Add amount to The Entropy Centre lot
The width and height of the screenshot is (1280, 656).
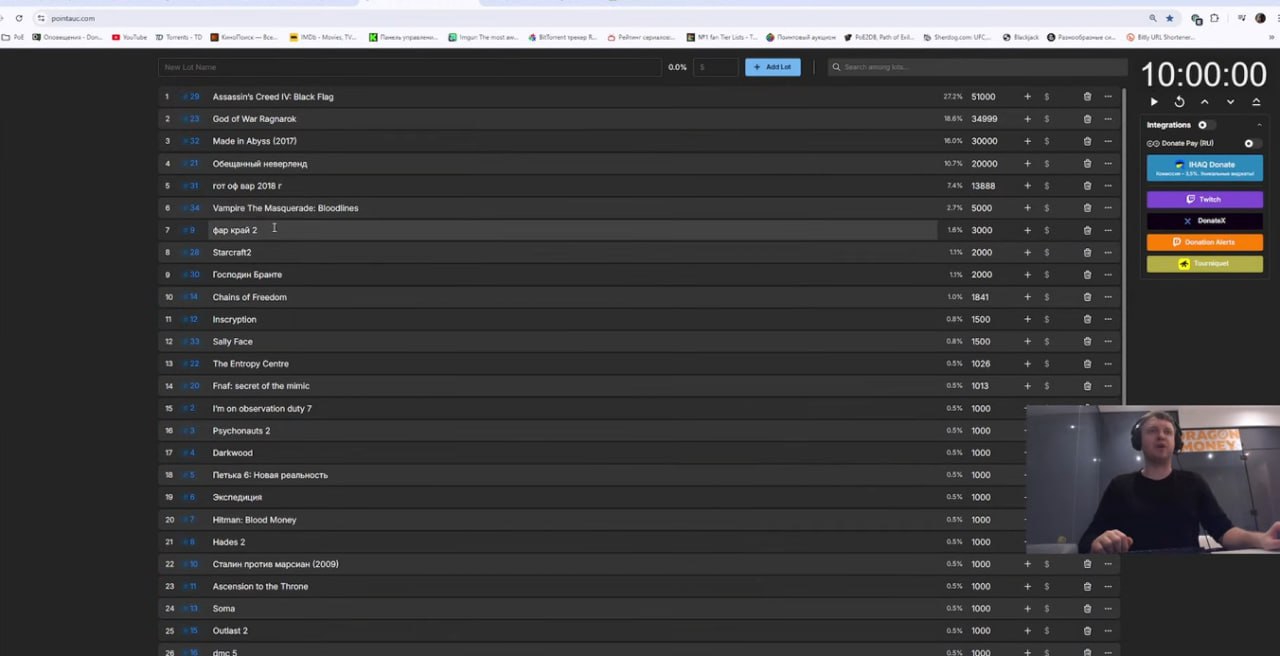[x=1027, y=363]
